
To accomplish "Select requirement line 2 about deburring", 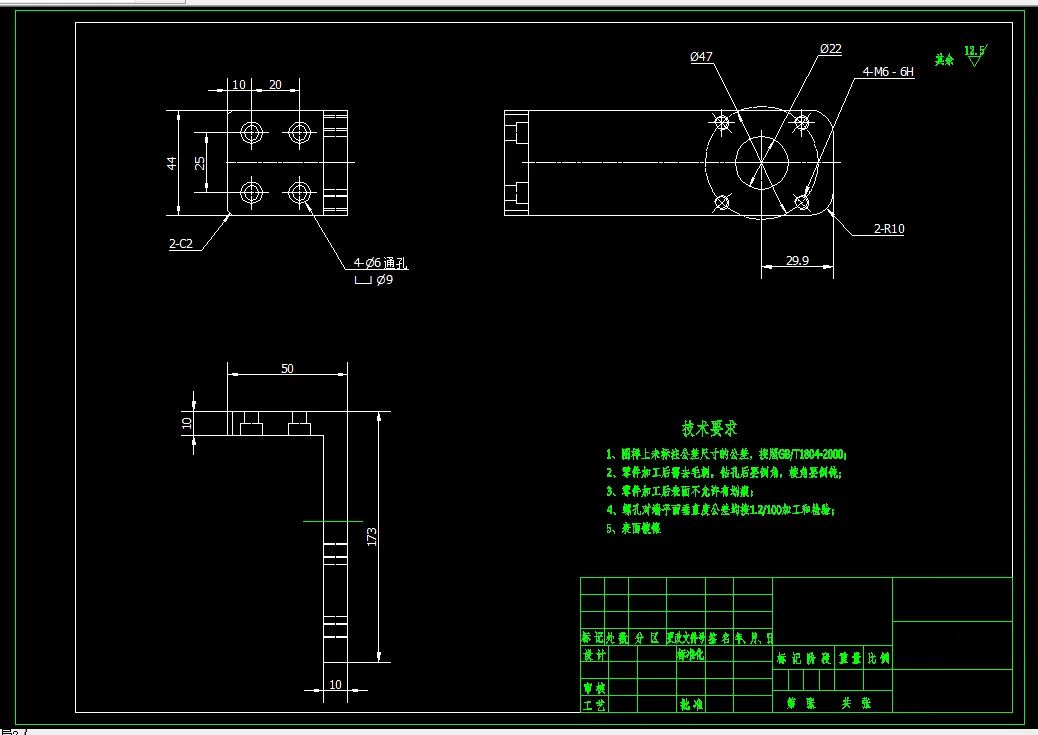I will (x=724, y=473).
